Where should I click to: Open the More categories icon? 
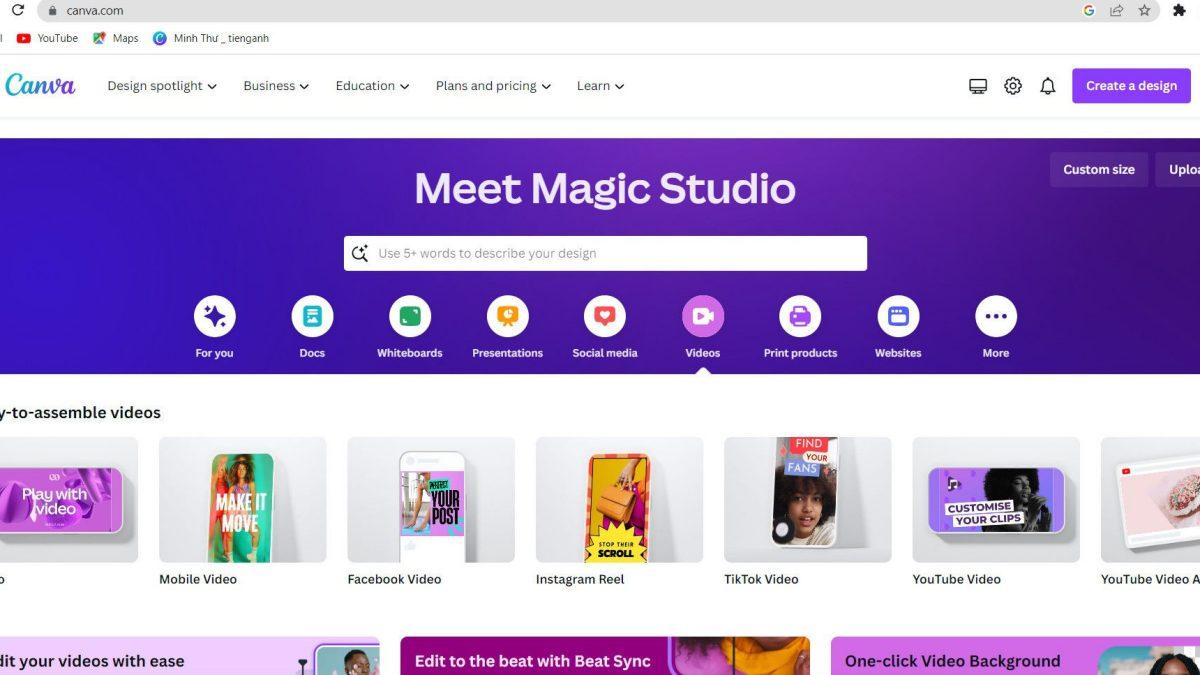(995, 315)
